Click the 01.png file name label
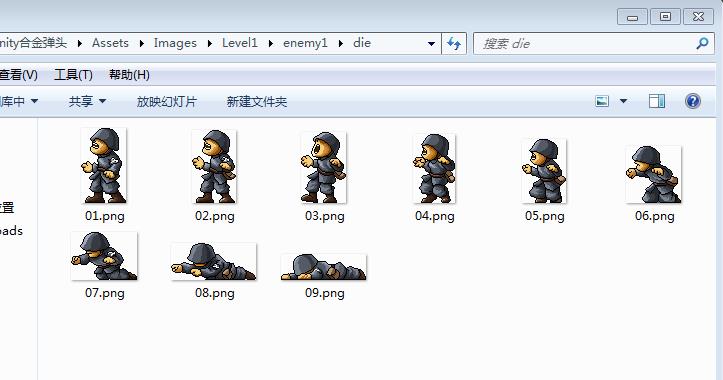This screenshot has width=723, height=380. click(x=105, y=216)
